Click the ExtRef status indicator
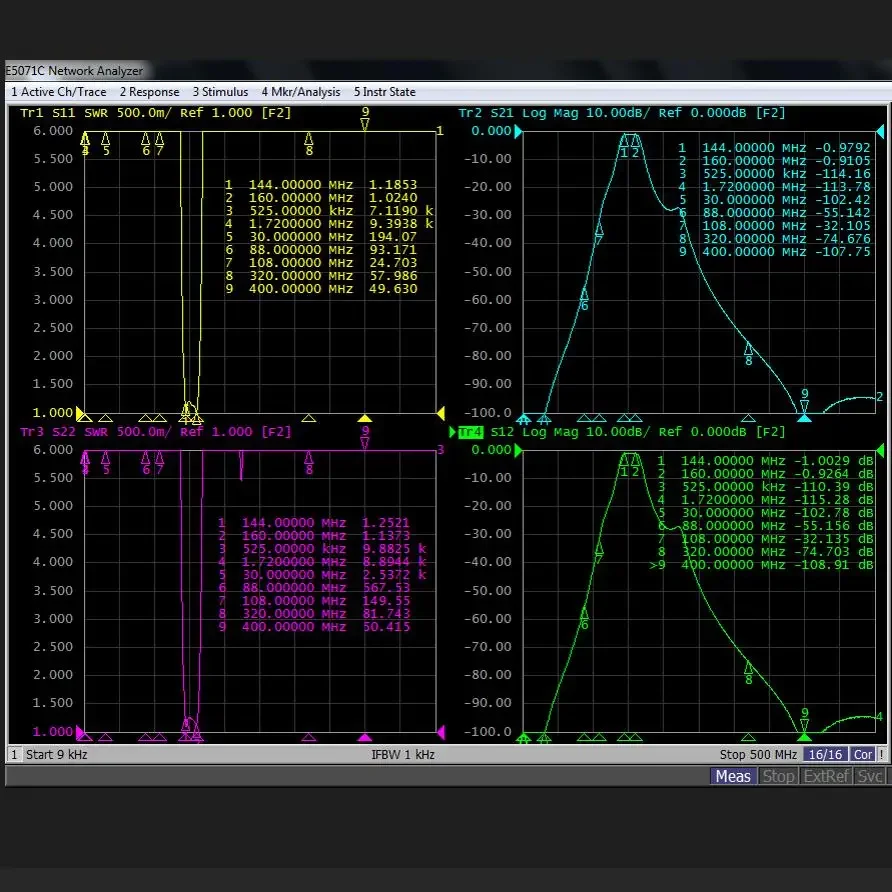Screen dimensions: 892x892 tap(826, 776)
